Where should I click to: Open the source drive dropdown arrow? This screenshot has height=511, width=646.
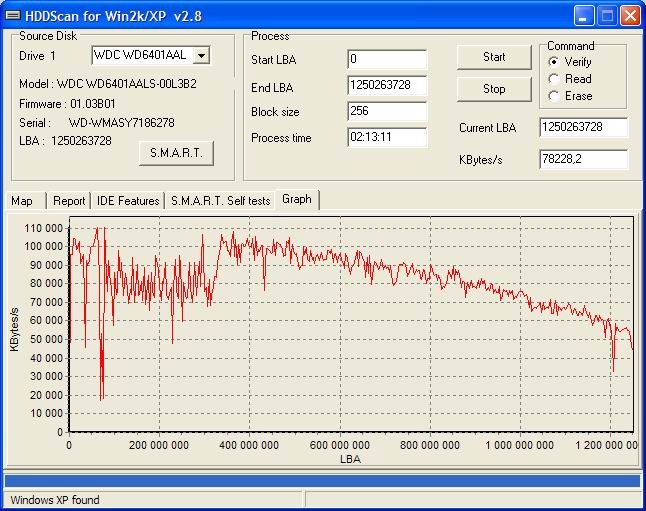(x=201, y=55)
